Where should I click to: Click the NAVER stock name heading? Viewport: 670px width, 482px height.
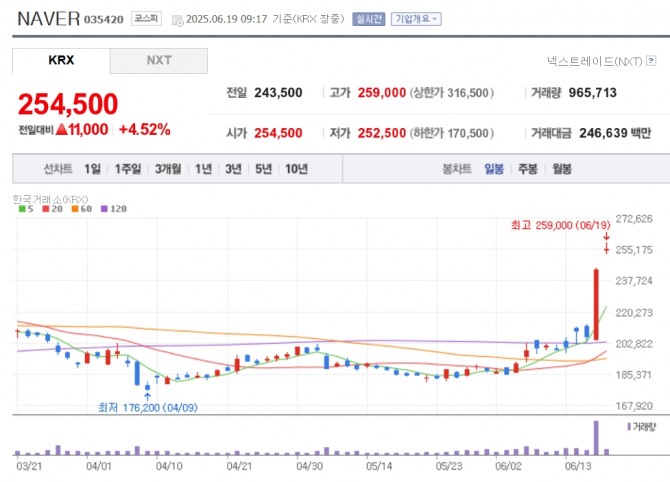pos(48,19)
